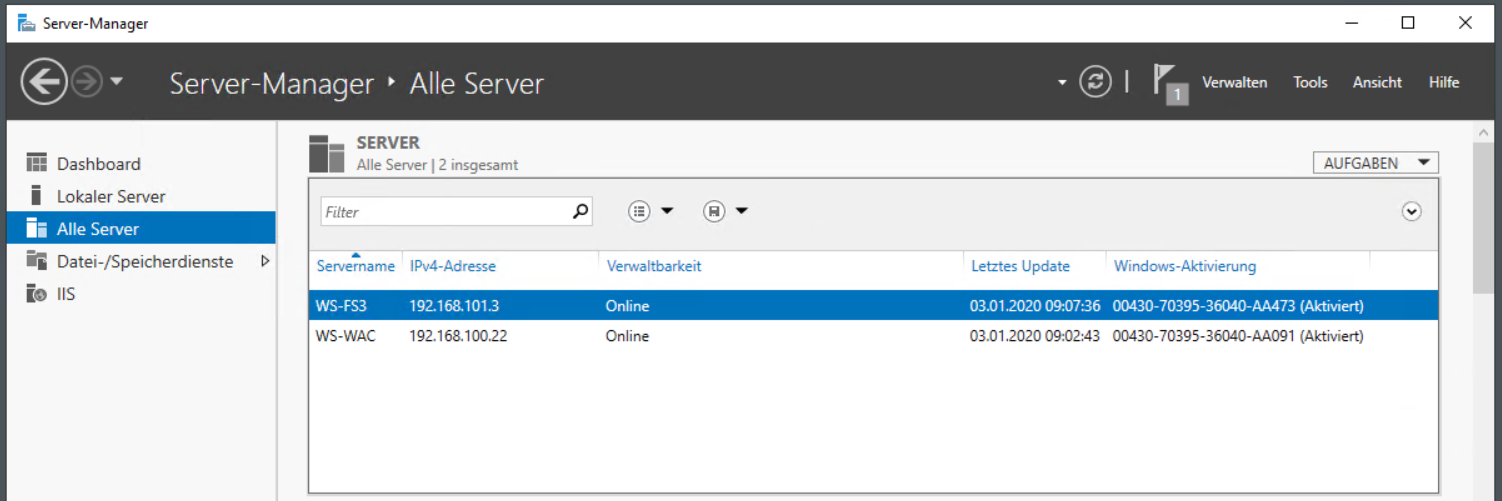This screenshot has width=1502, height=501.
Task: Expand the Datei-/Speicherdienste arrow
Action: 265,261
